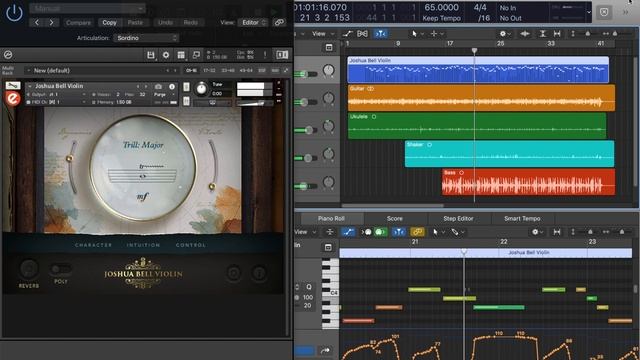The image size is (640, 360).
Task: Click the Piano Roll global tracks button
Action: coord(328,247)
